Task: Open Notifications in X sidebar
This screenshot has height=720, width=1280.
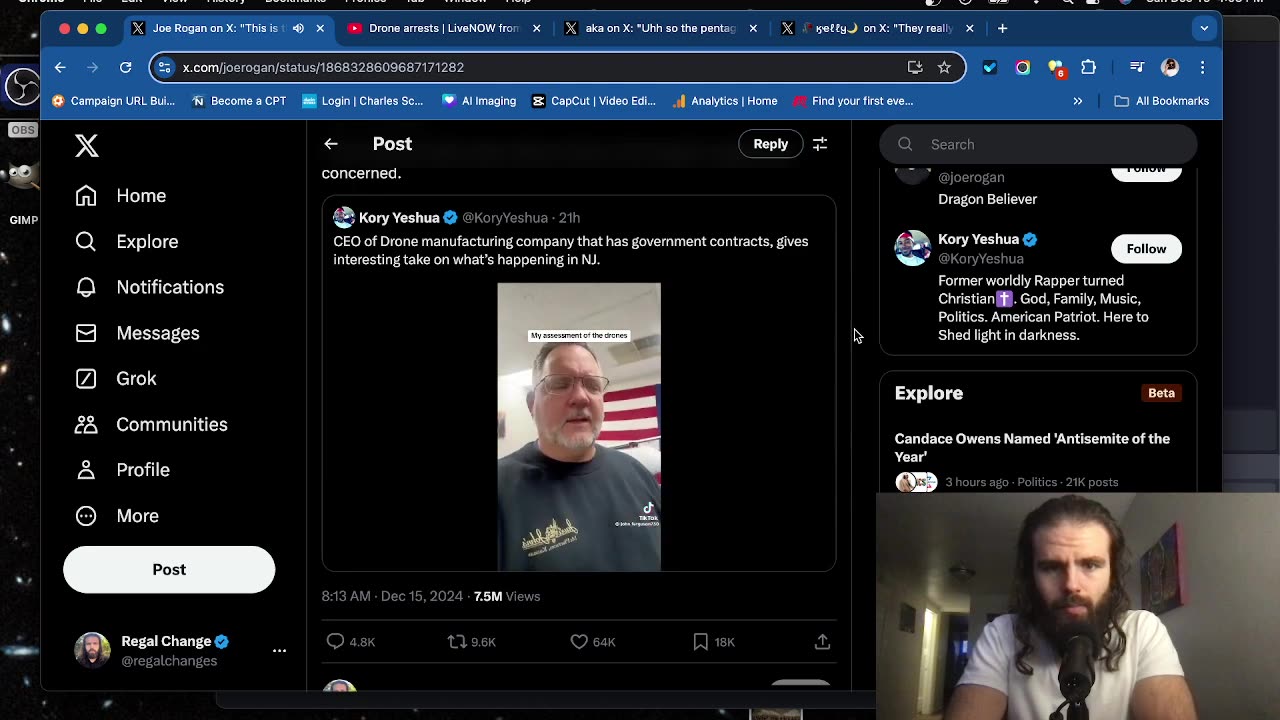Action: coord(149,287)
